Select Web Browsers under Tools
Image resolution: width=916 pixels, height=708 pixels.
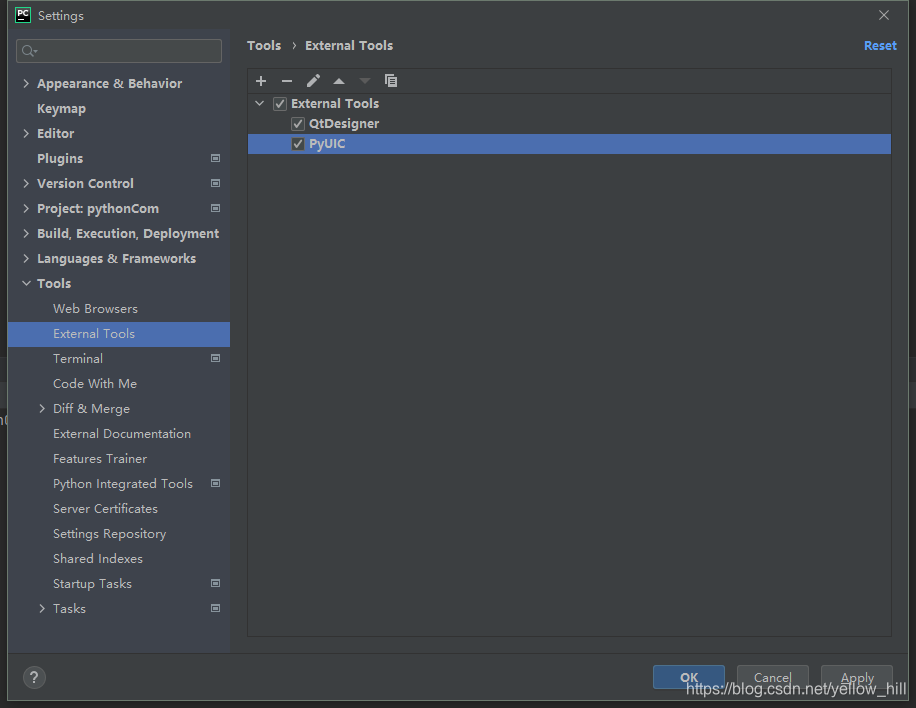(x=95, y=308)
